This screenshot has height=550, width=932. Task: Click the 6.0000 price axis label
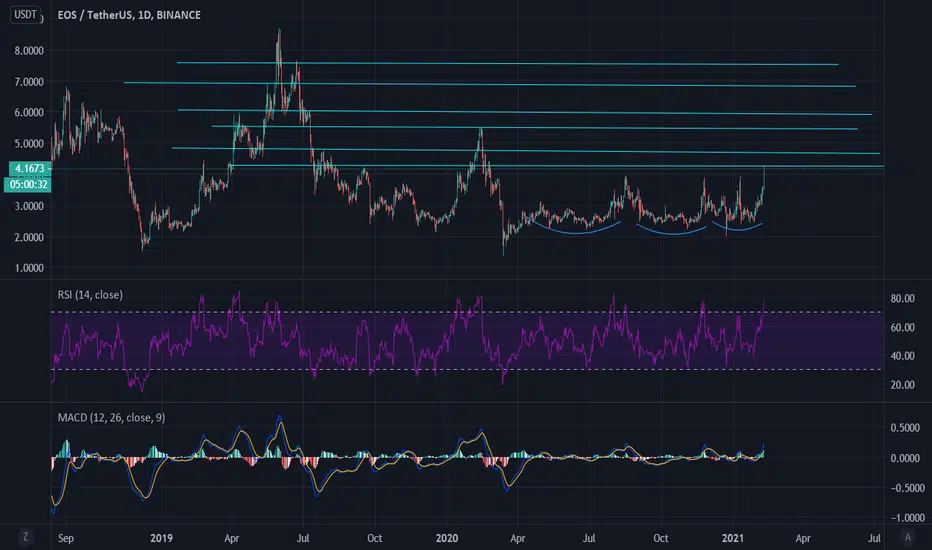(x=29, y=112)
